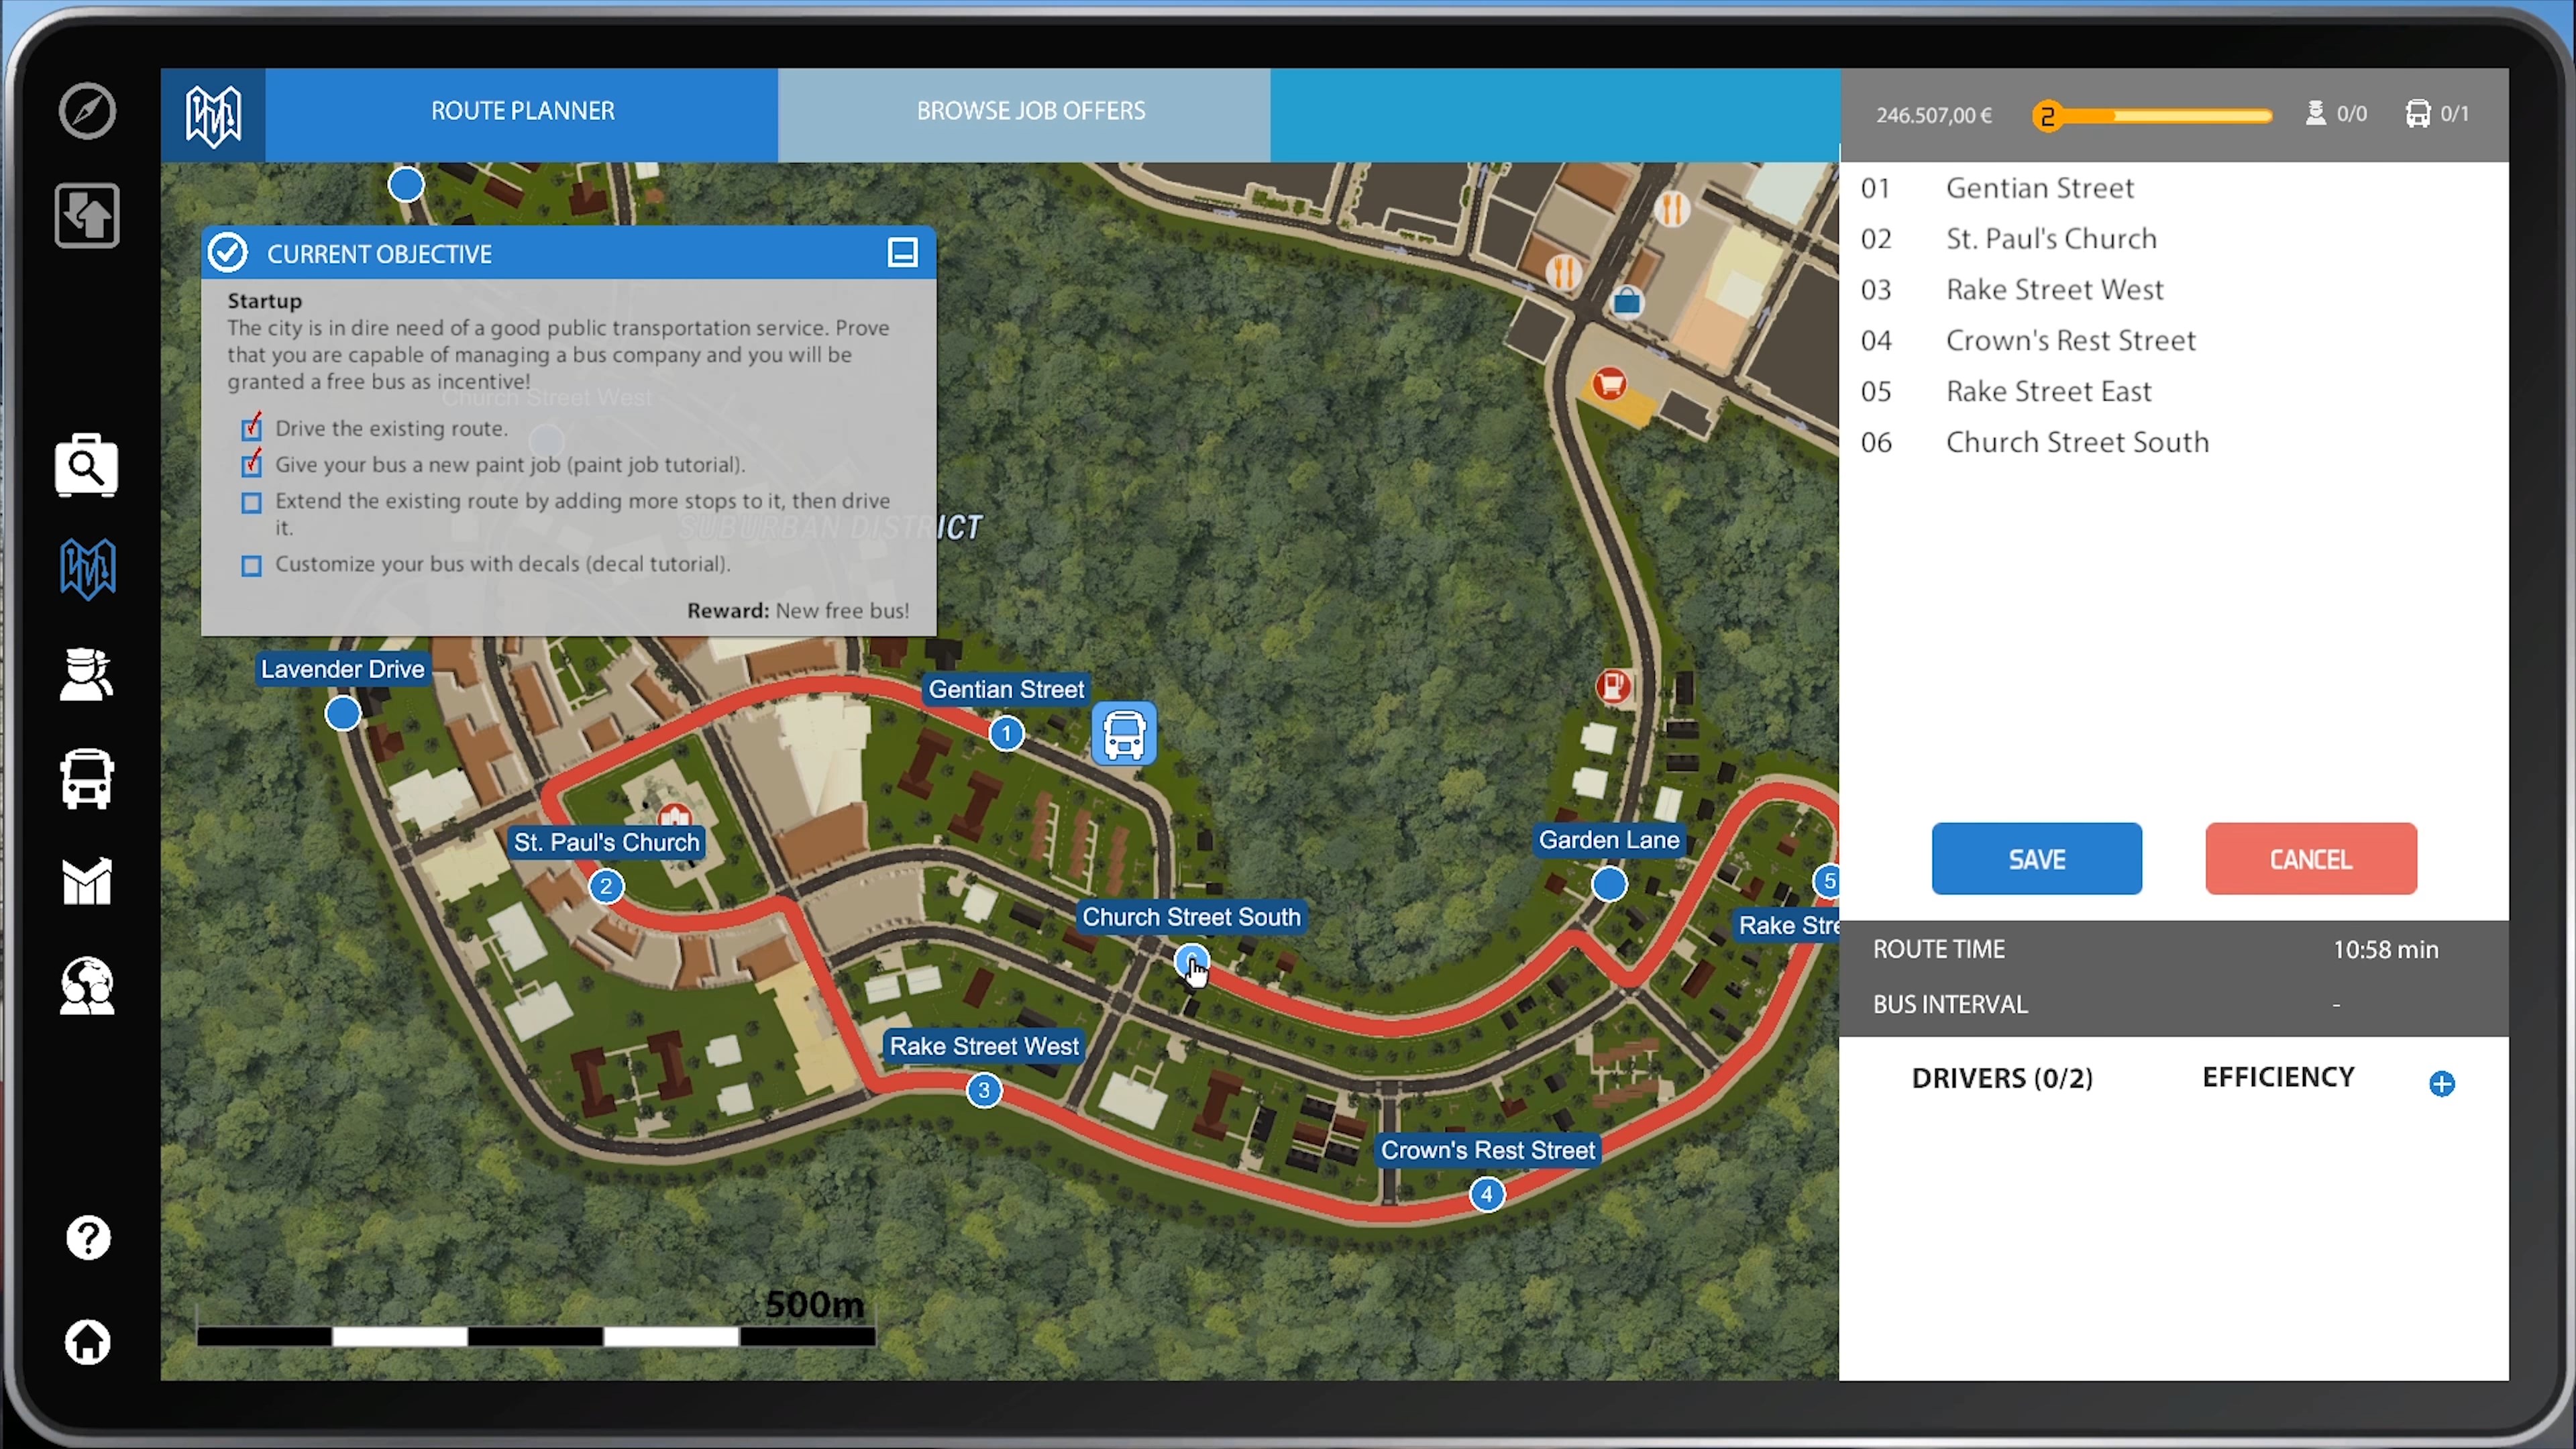Open the drivers management sidebar icon

pos(87,674)
